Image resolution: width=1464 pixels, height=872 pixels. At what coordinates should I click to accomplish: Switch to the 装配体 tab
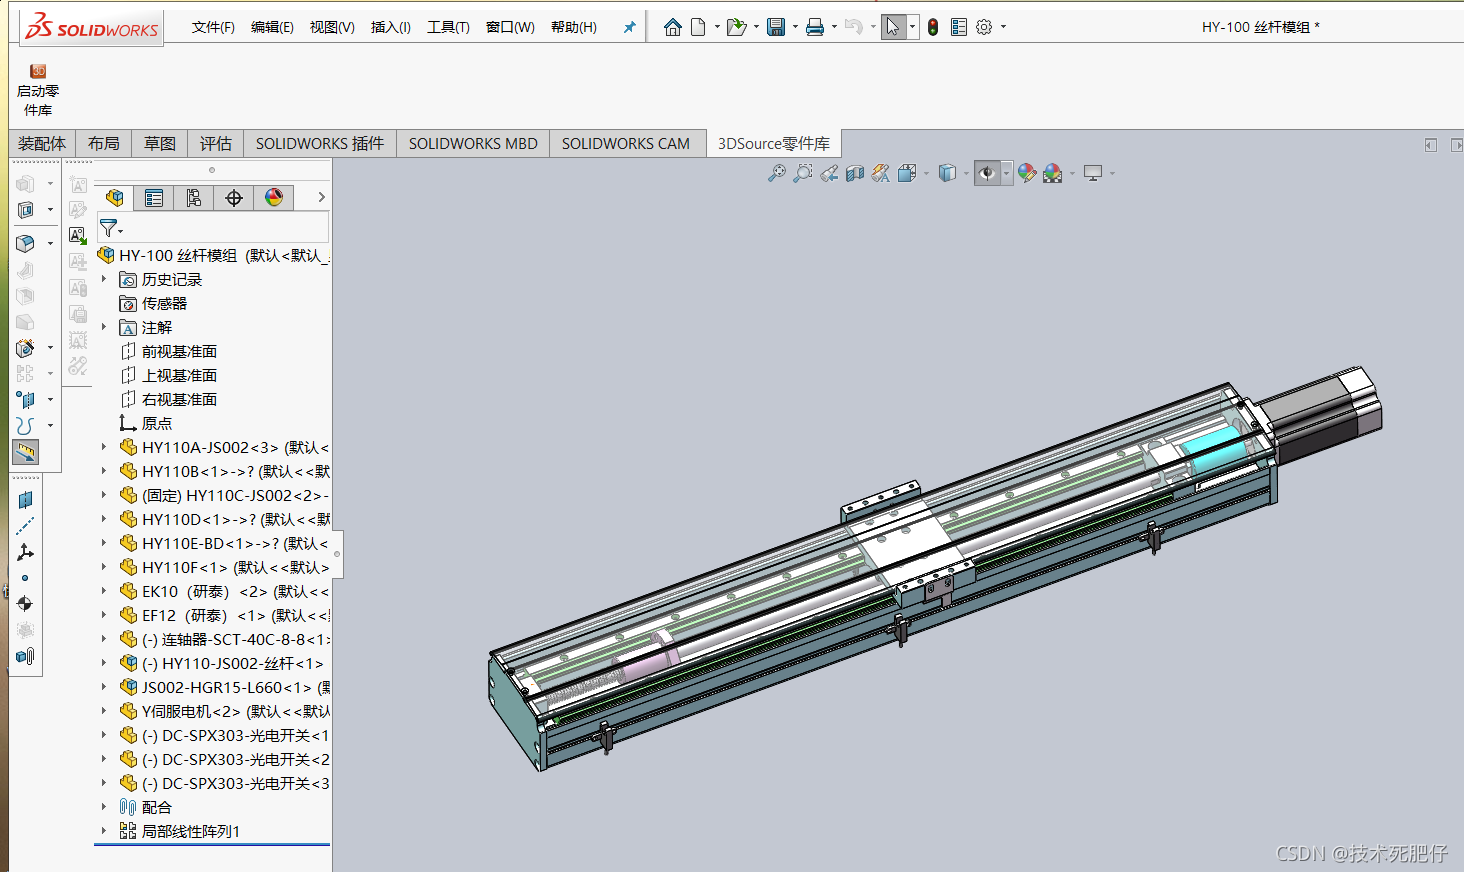pyautogui.click(x=42, y=143)
